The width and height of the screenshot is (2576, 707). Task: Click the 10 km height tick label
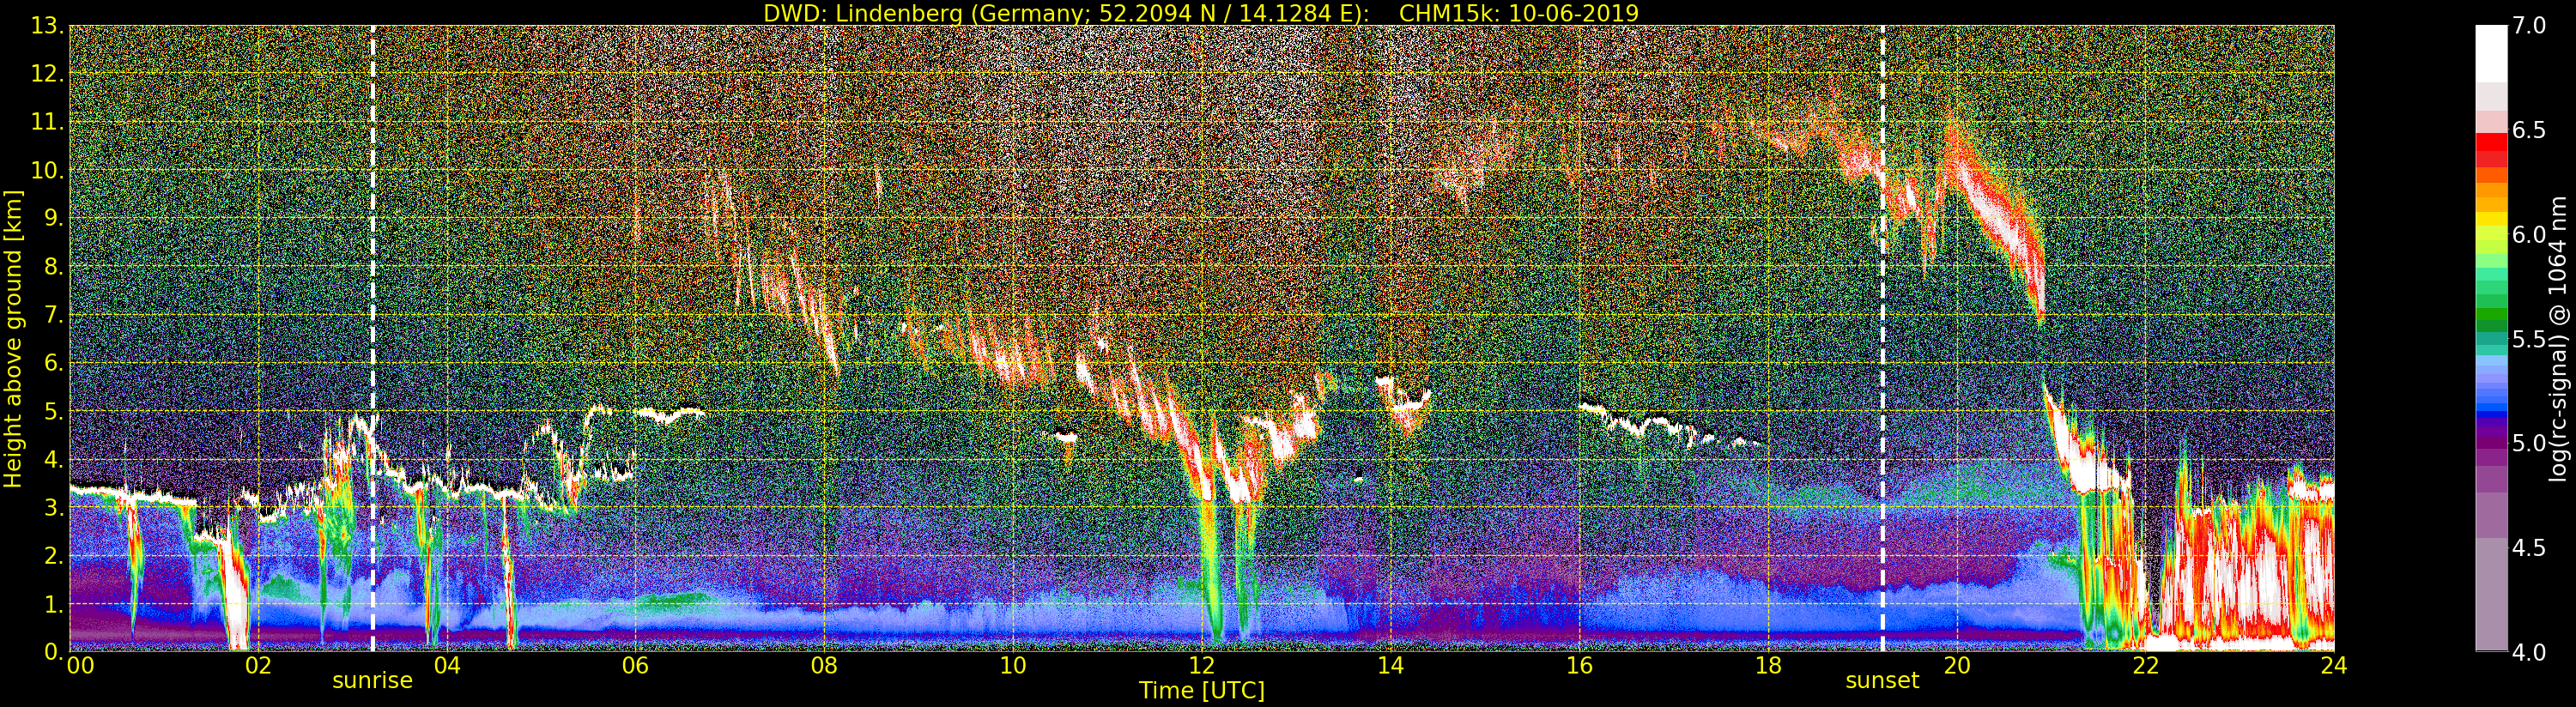48,171
